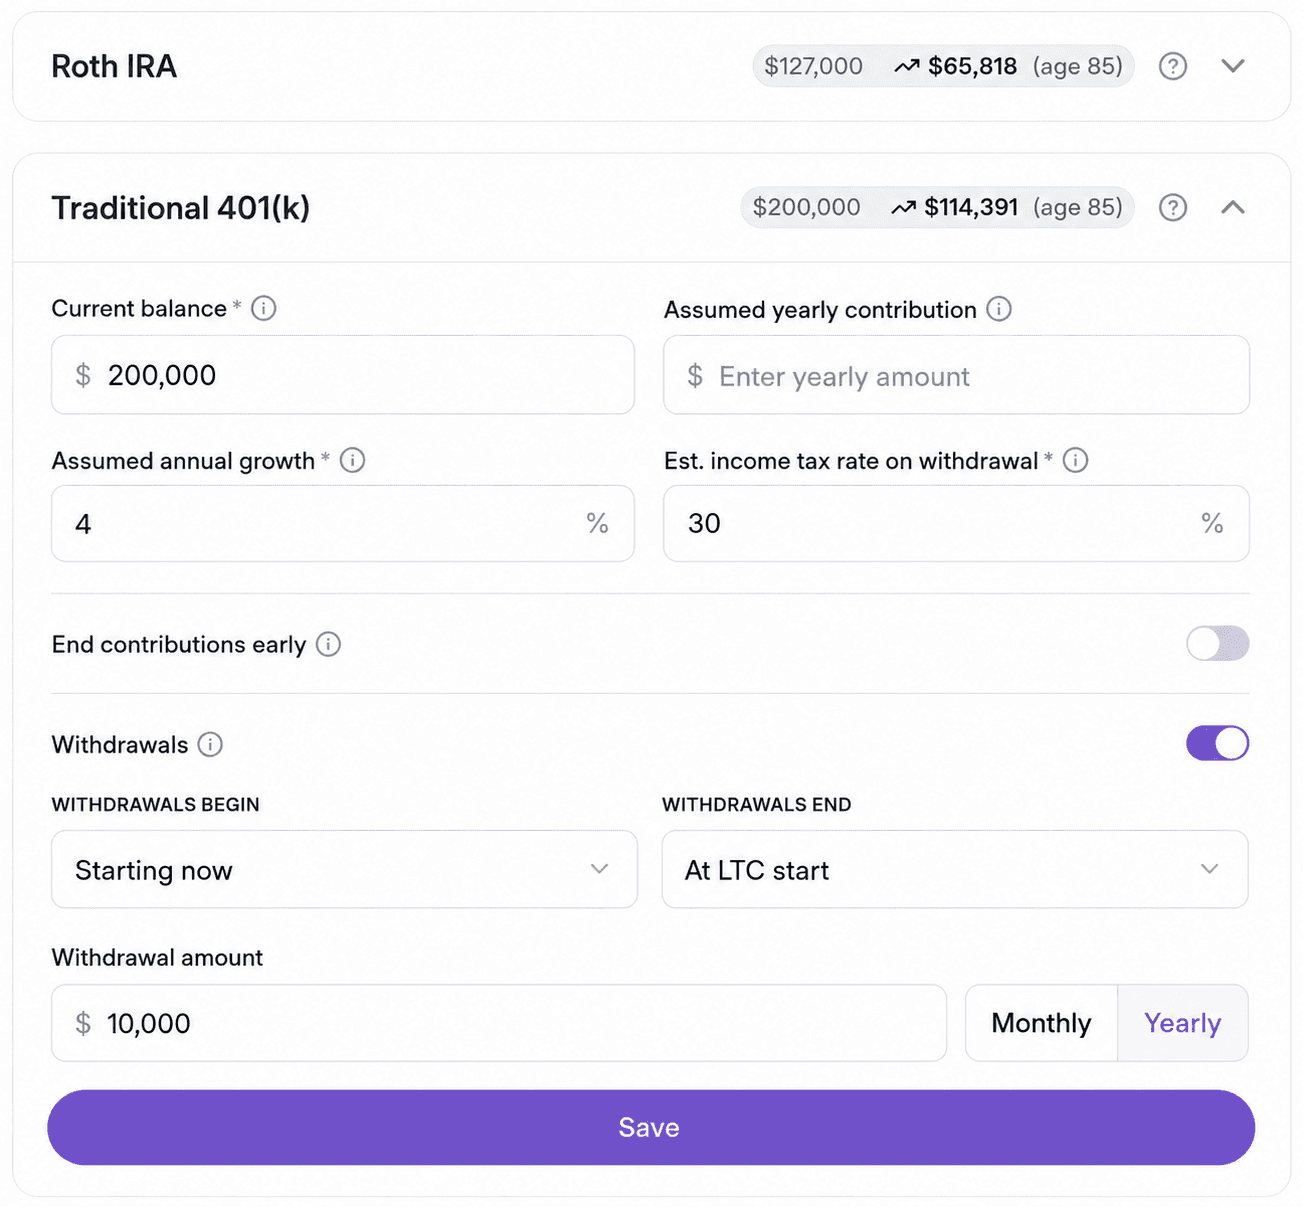Click the Withdrawals info icon

(210, 744)
